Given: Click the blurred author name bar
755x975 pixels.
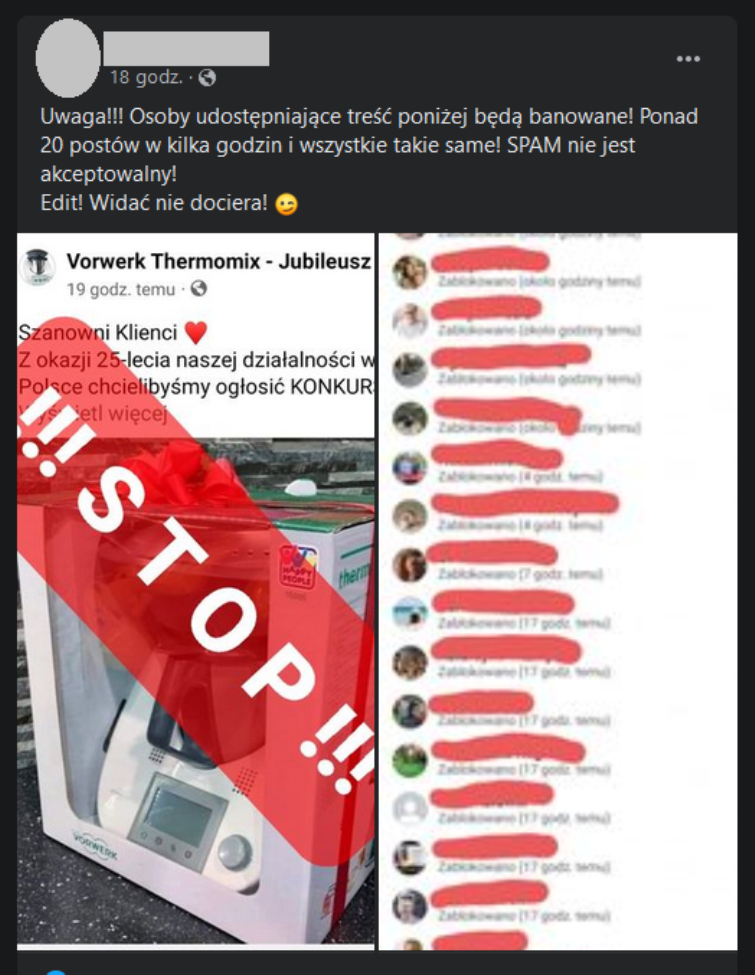Looking at the screenshot, I should [187, 49].
